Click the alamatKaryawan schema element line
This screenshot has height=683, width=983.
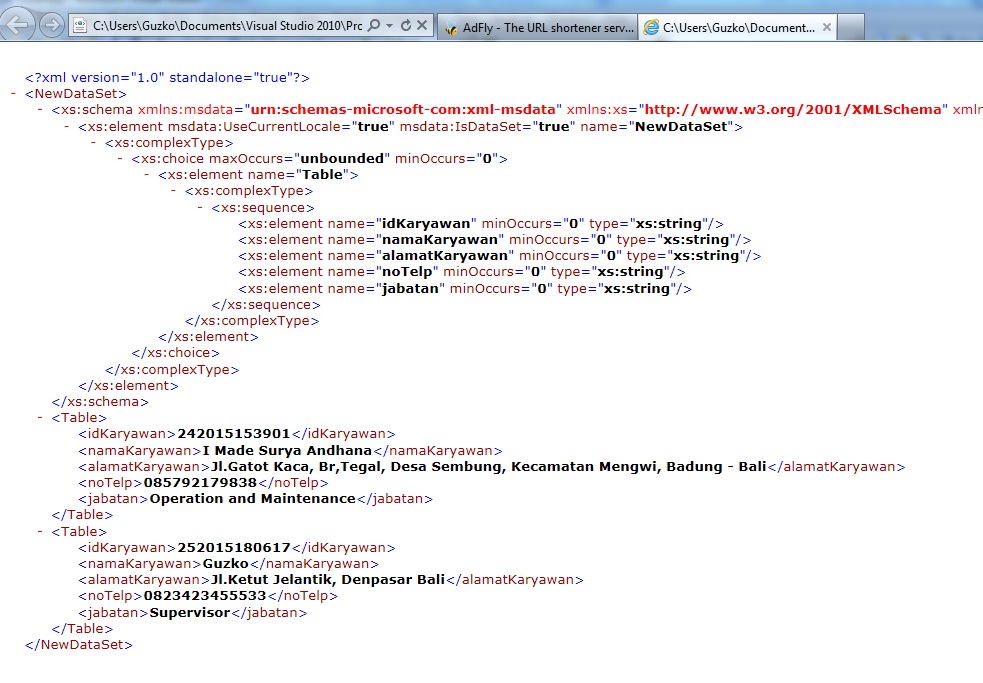500,256
